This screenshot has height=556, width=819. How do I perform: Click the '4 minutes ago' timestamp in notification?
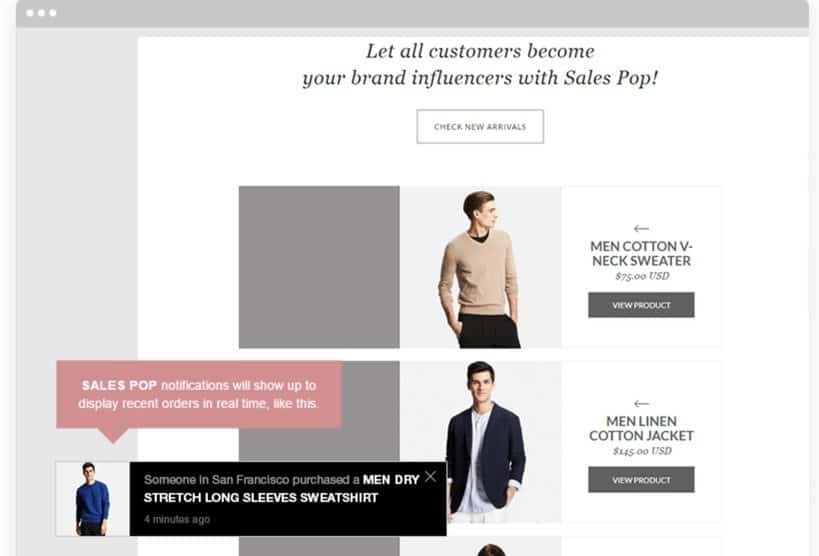coord(177,519)
